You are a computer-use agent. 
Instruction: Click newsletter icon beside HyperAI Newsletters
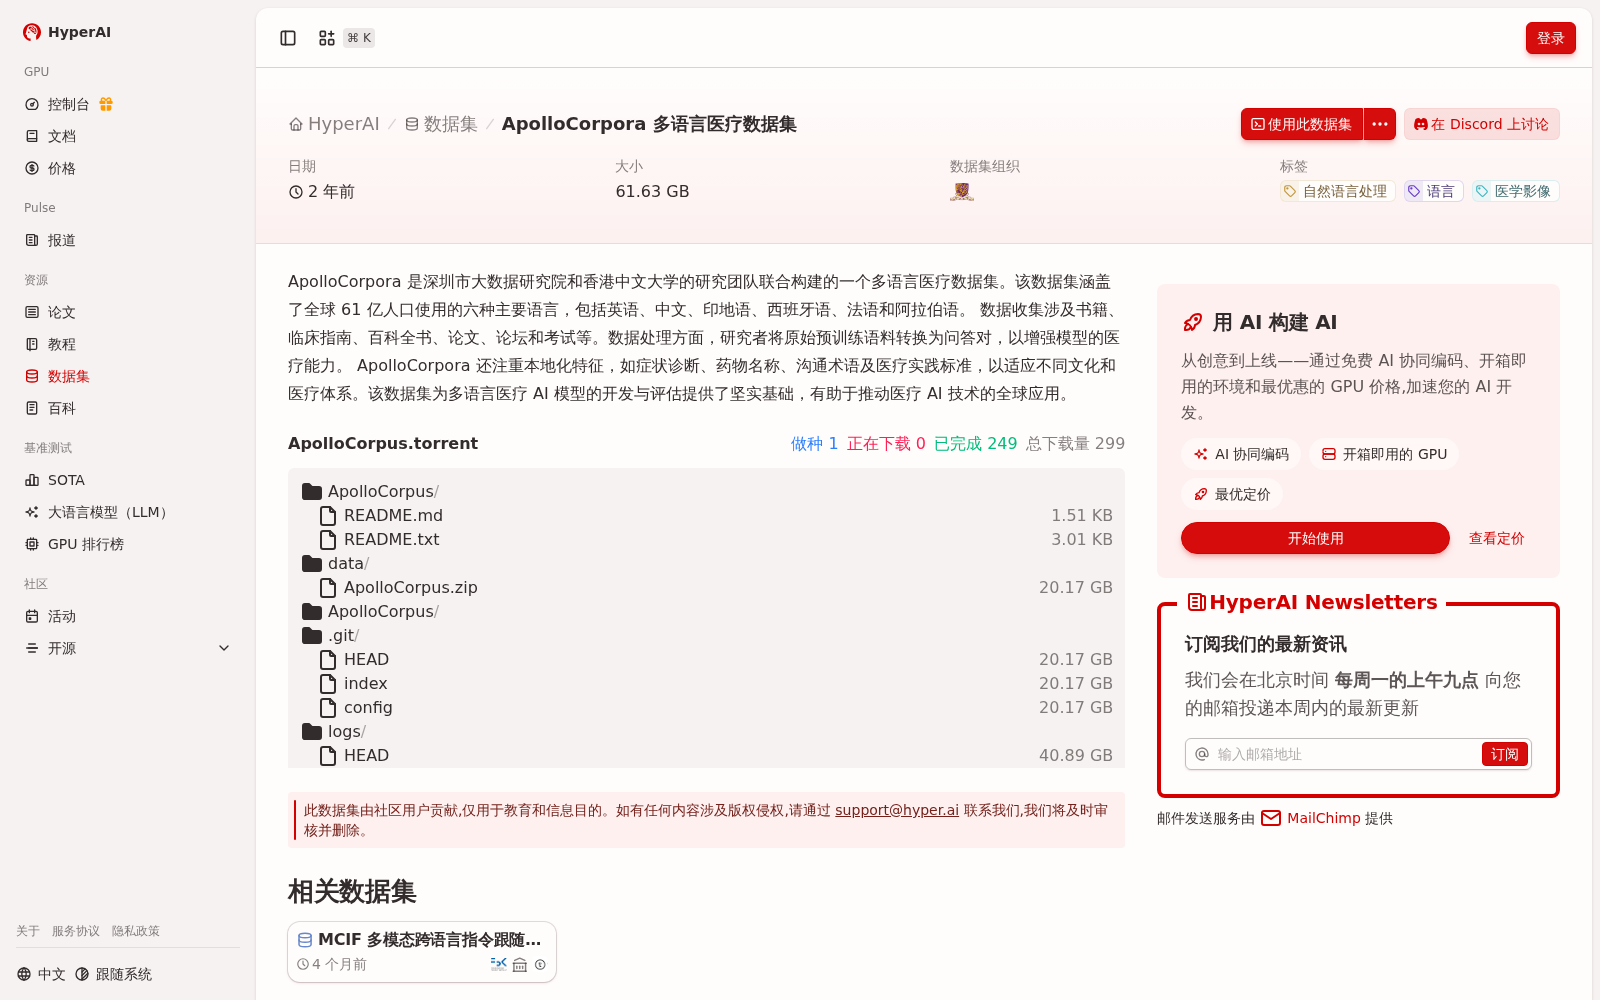[x=1196, y=602]
